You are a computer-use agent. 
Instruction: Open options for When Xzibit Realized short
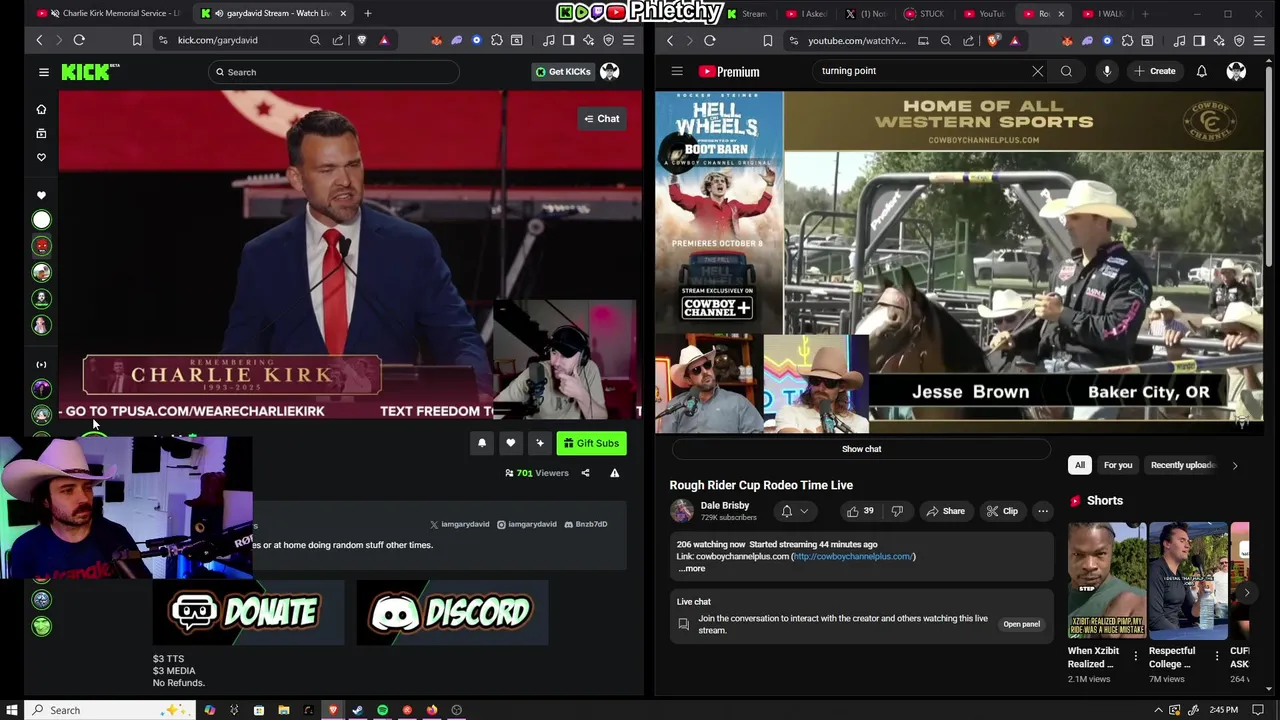click(x=1135, y=656)
